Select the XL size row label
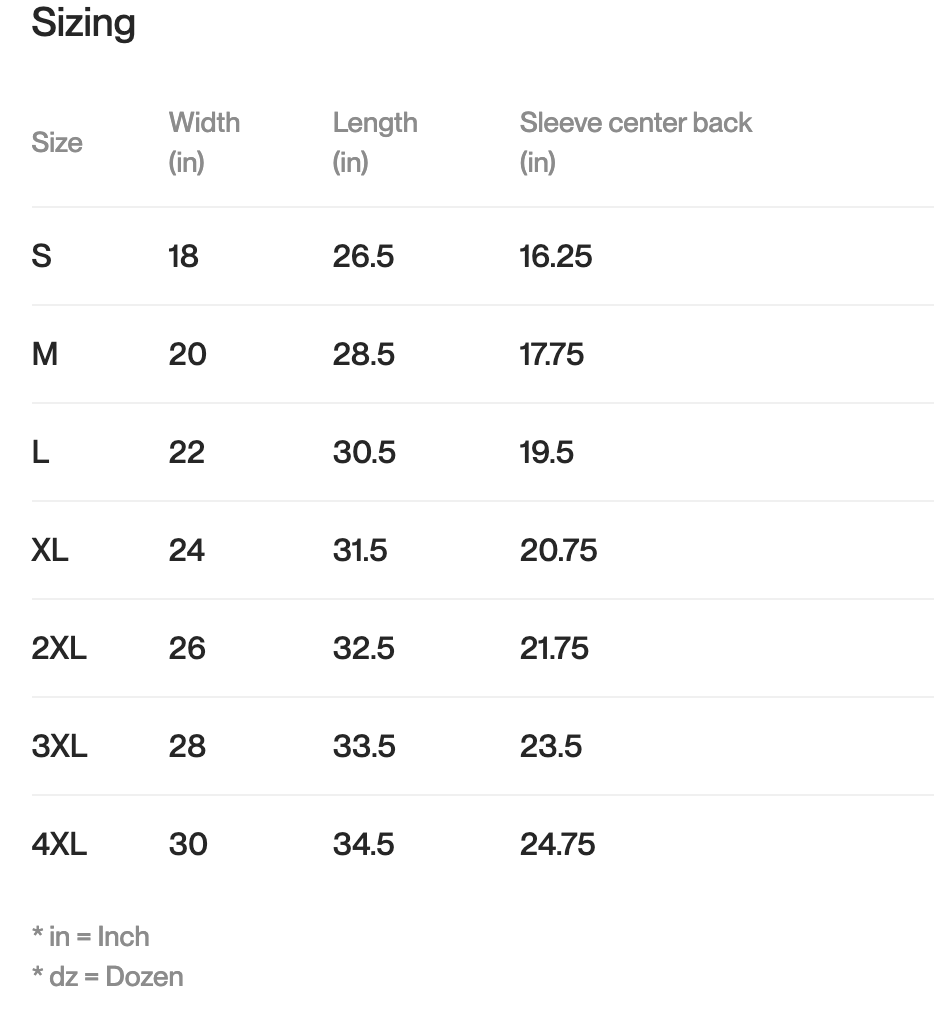Image resolution: width=934 pixels, height=1014 pixels. coord(50,550)
